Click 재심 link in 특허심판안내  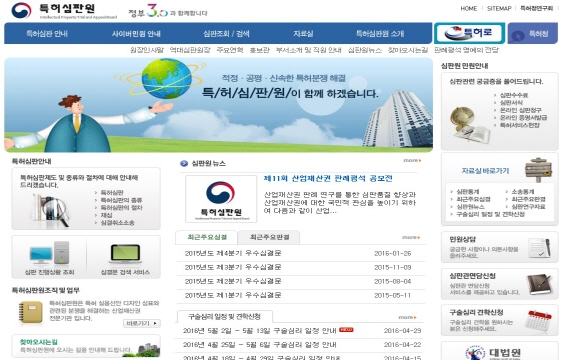[x=106, y=215]
